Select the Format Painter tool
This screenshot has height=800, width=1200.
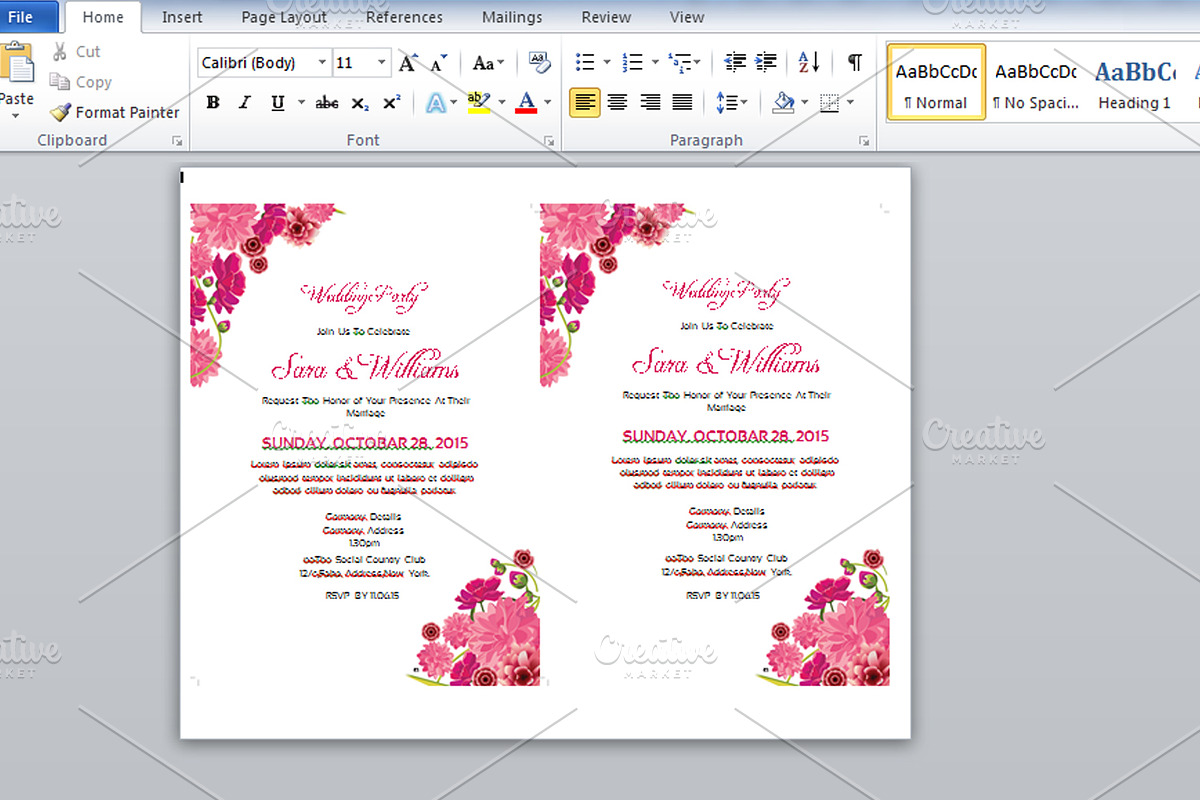pyautogui.click(x=115, y=112)
